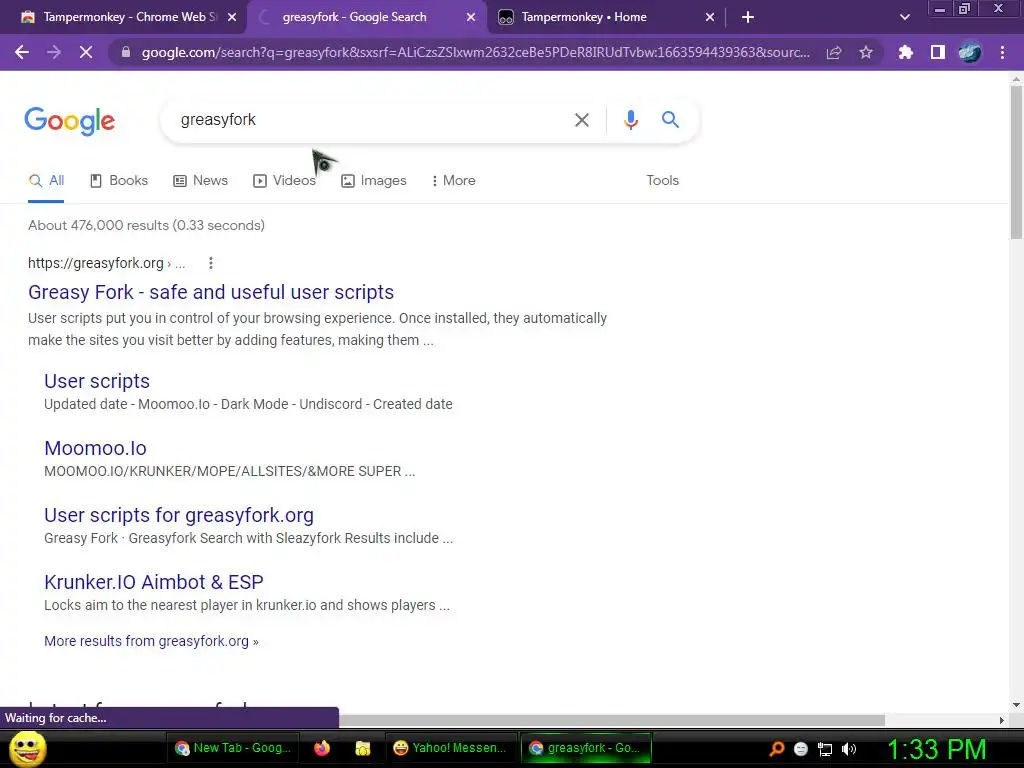Open the file folder taskbar icon
Screen dimensions: 1024x768
[362, 748]
